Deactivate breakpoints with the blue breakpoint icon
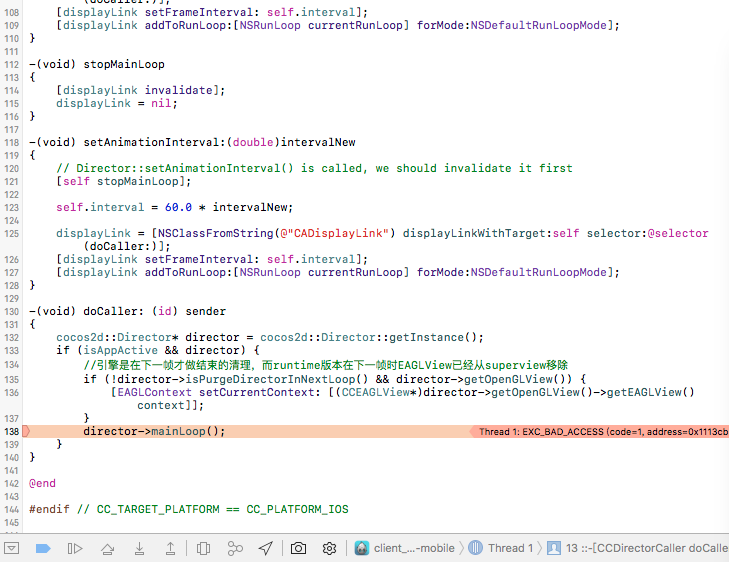The image size is (729, 562). click(x=43, y=549)
